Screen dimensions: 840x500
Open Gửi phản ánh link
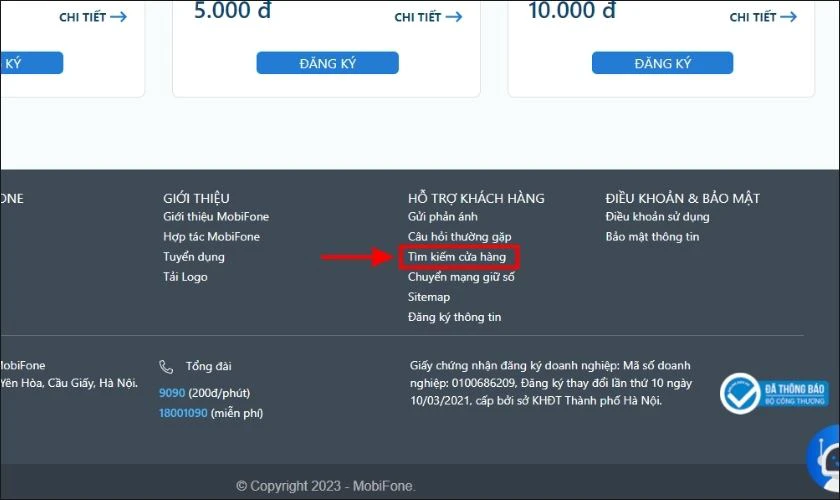[442, 217]
